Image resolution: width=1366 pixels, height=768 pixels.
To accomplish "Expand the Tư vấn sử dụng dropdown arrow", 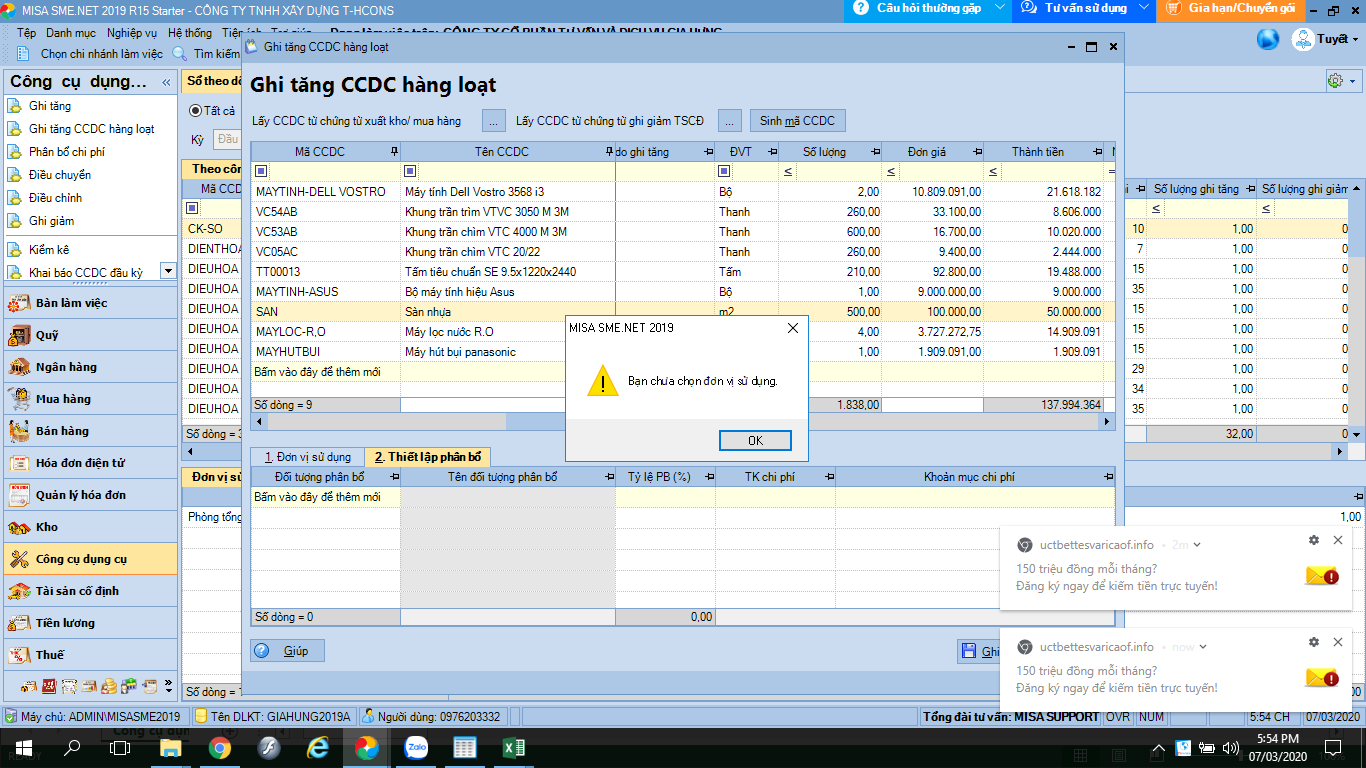I will point(1145,8).
